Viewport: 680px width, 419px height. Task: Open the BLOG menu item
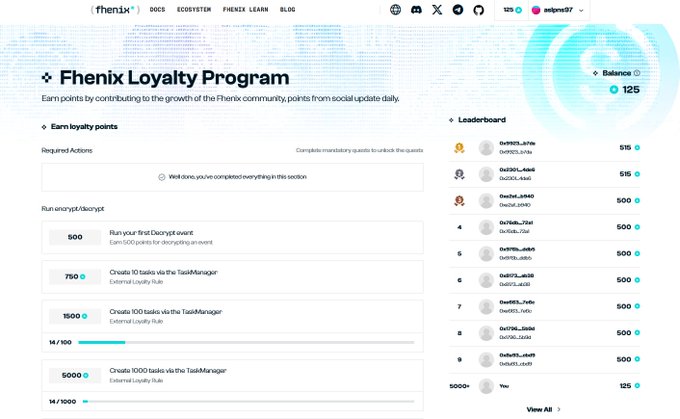288,10
